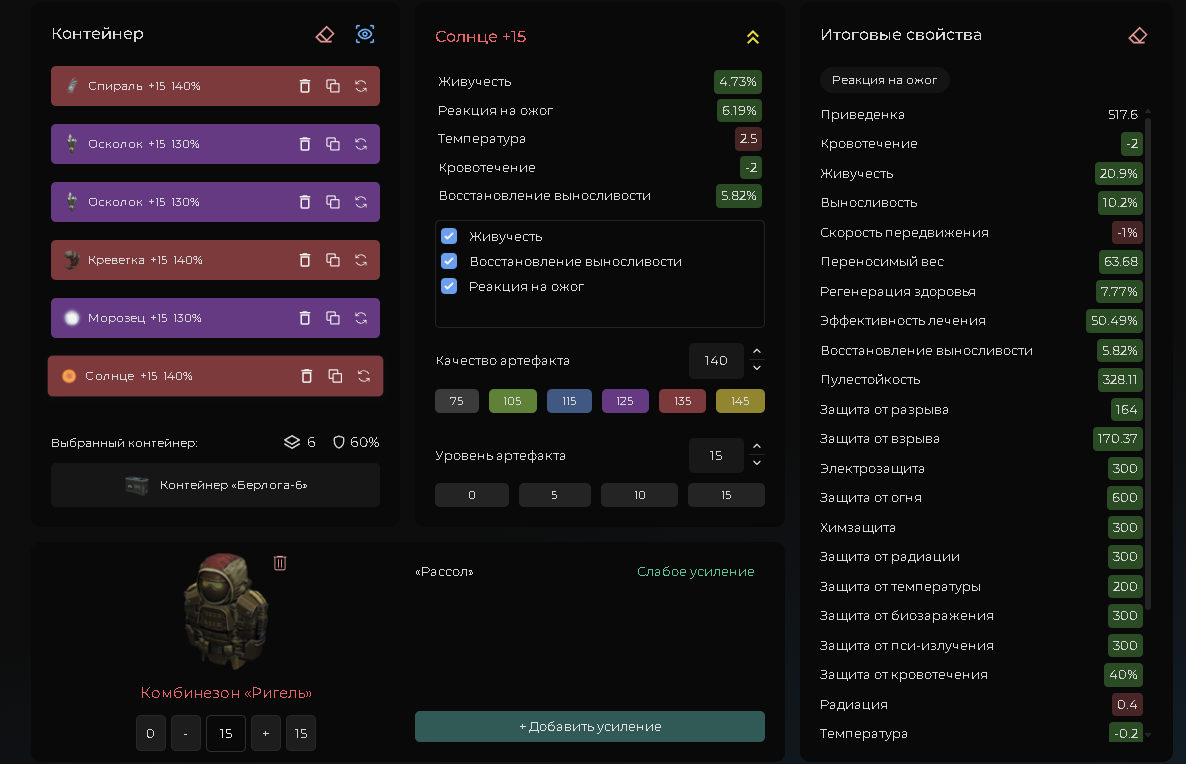Click the Переносимый вес 63.68 value

[1120, 262]
